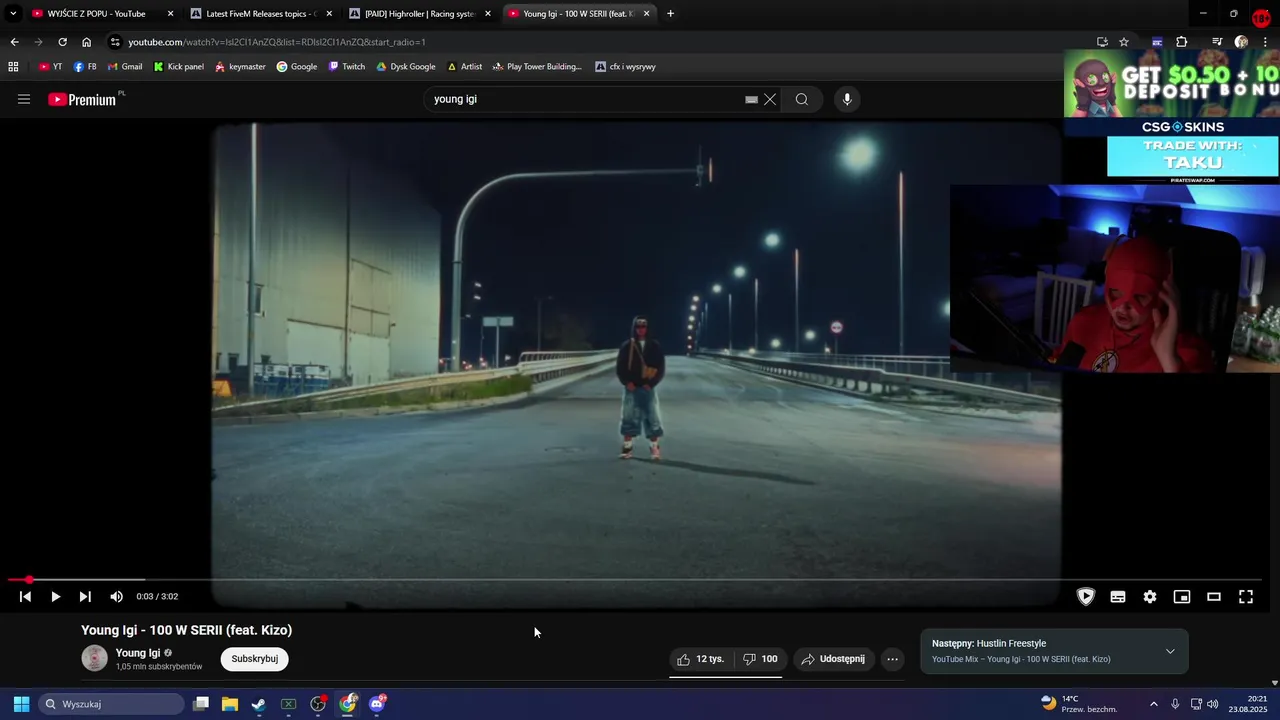
Task: Open Steam from the taskbar
Action: (259, 704)
